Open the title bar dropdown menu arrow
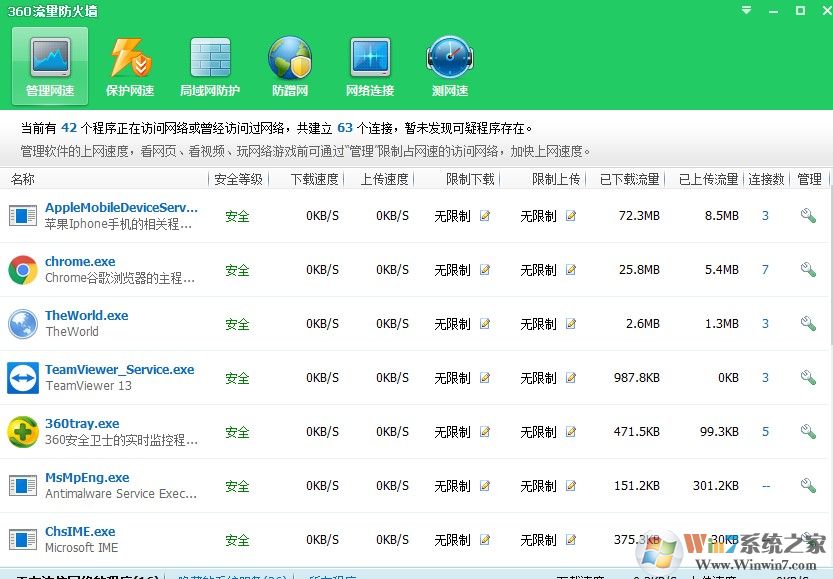The width and height of the screenshot is (833, 579). [x=746, y=11]
